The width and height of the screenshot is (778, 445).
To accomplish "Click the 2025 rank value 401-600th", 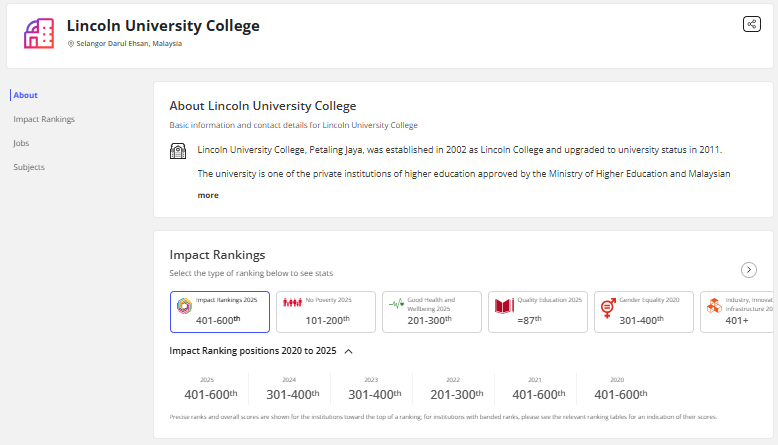I will tap(211, 394).
